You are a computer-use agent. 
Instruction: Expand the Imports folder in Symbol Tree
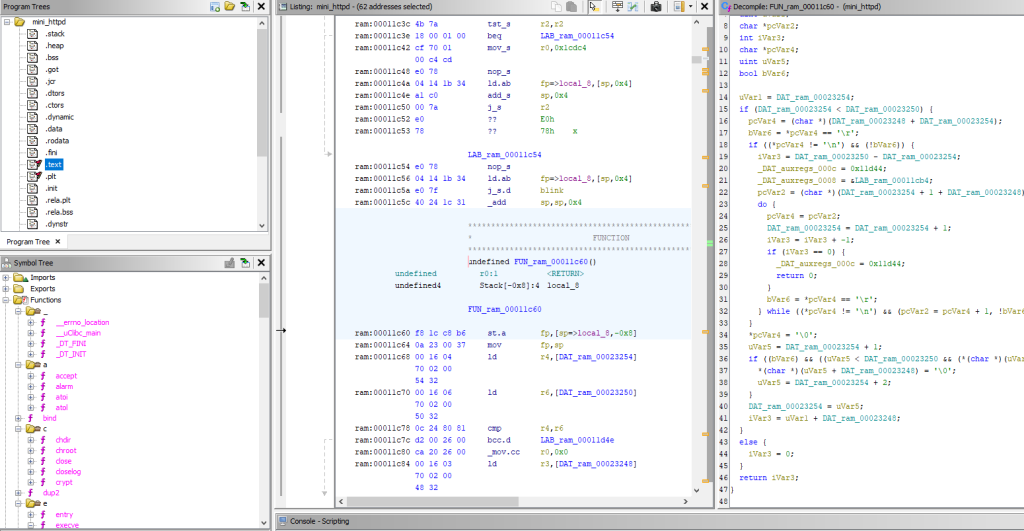(x=7, y=277)
